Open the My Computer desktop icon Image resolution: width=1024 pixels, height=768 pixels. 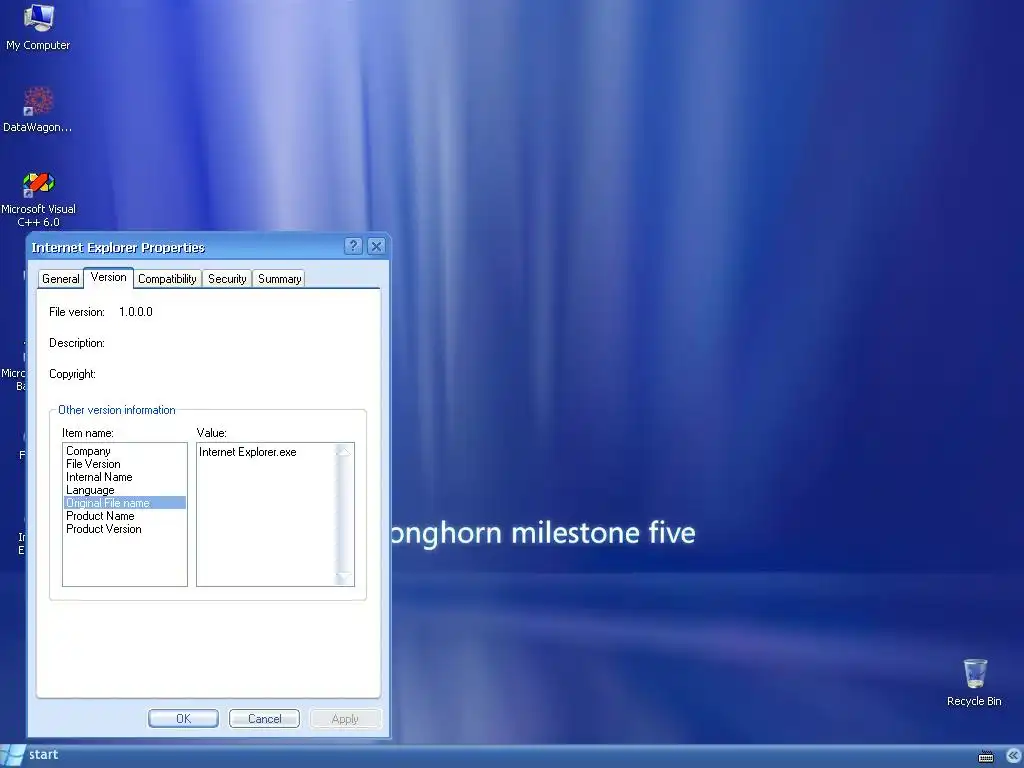coord(38,27)
